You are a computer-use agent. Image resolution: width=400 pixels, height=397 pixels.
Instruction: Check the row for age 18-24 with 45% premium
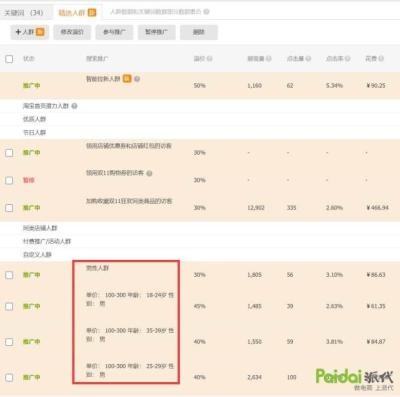(x=9, y=306)
